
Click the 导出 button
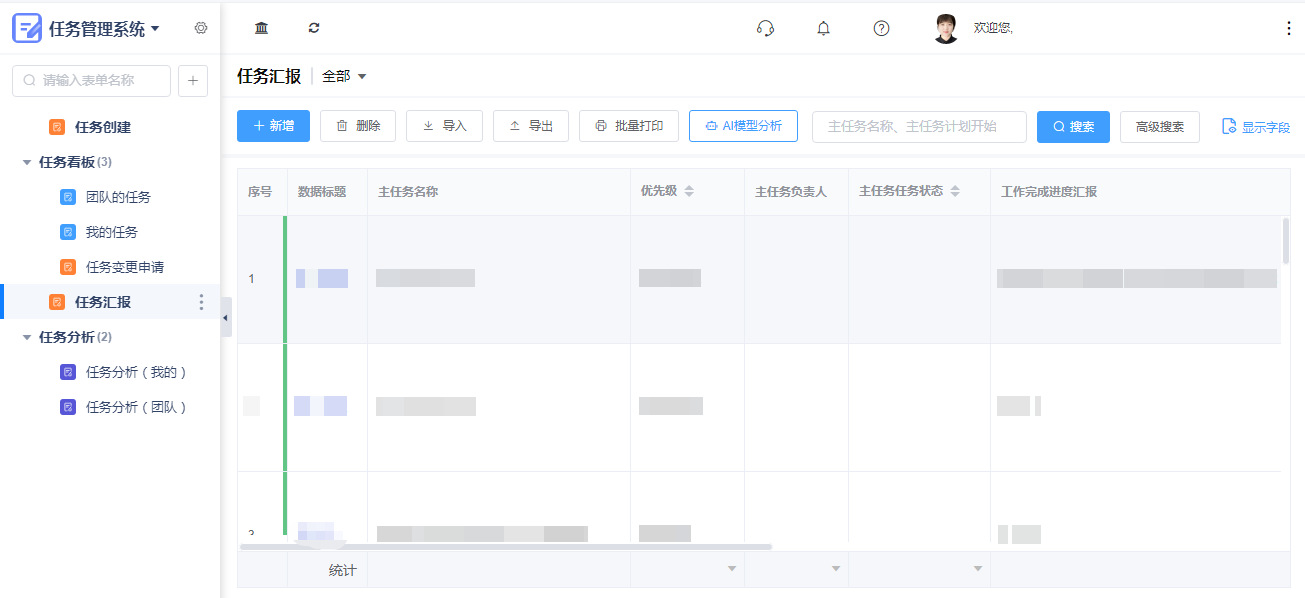pyautogui.click(x=531, y=126)
